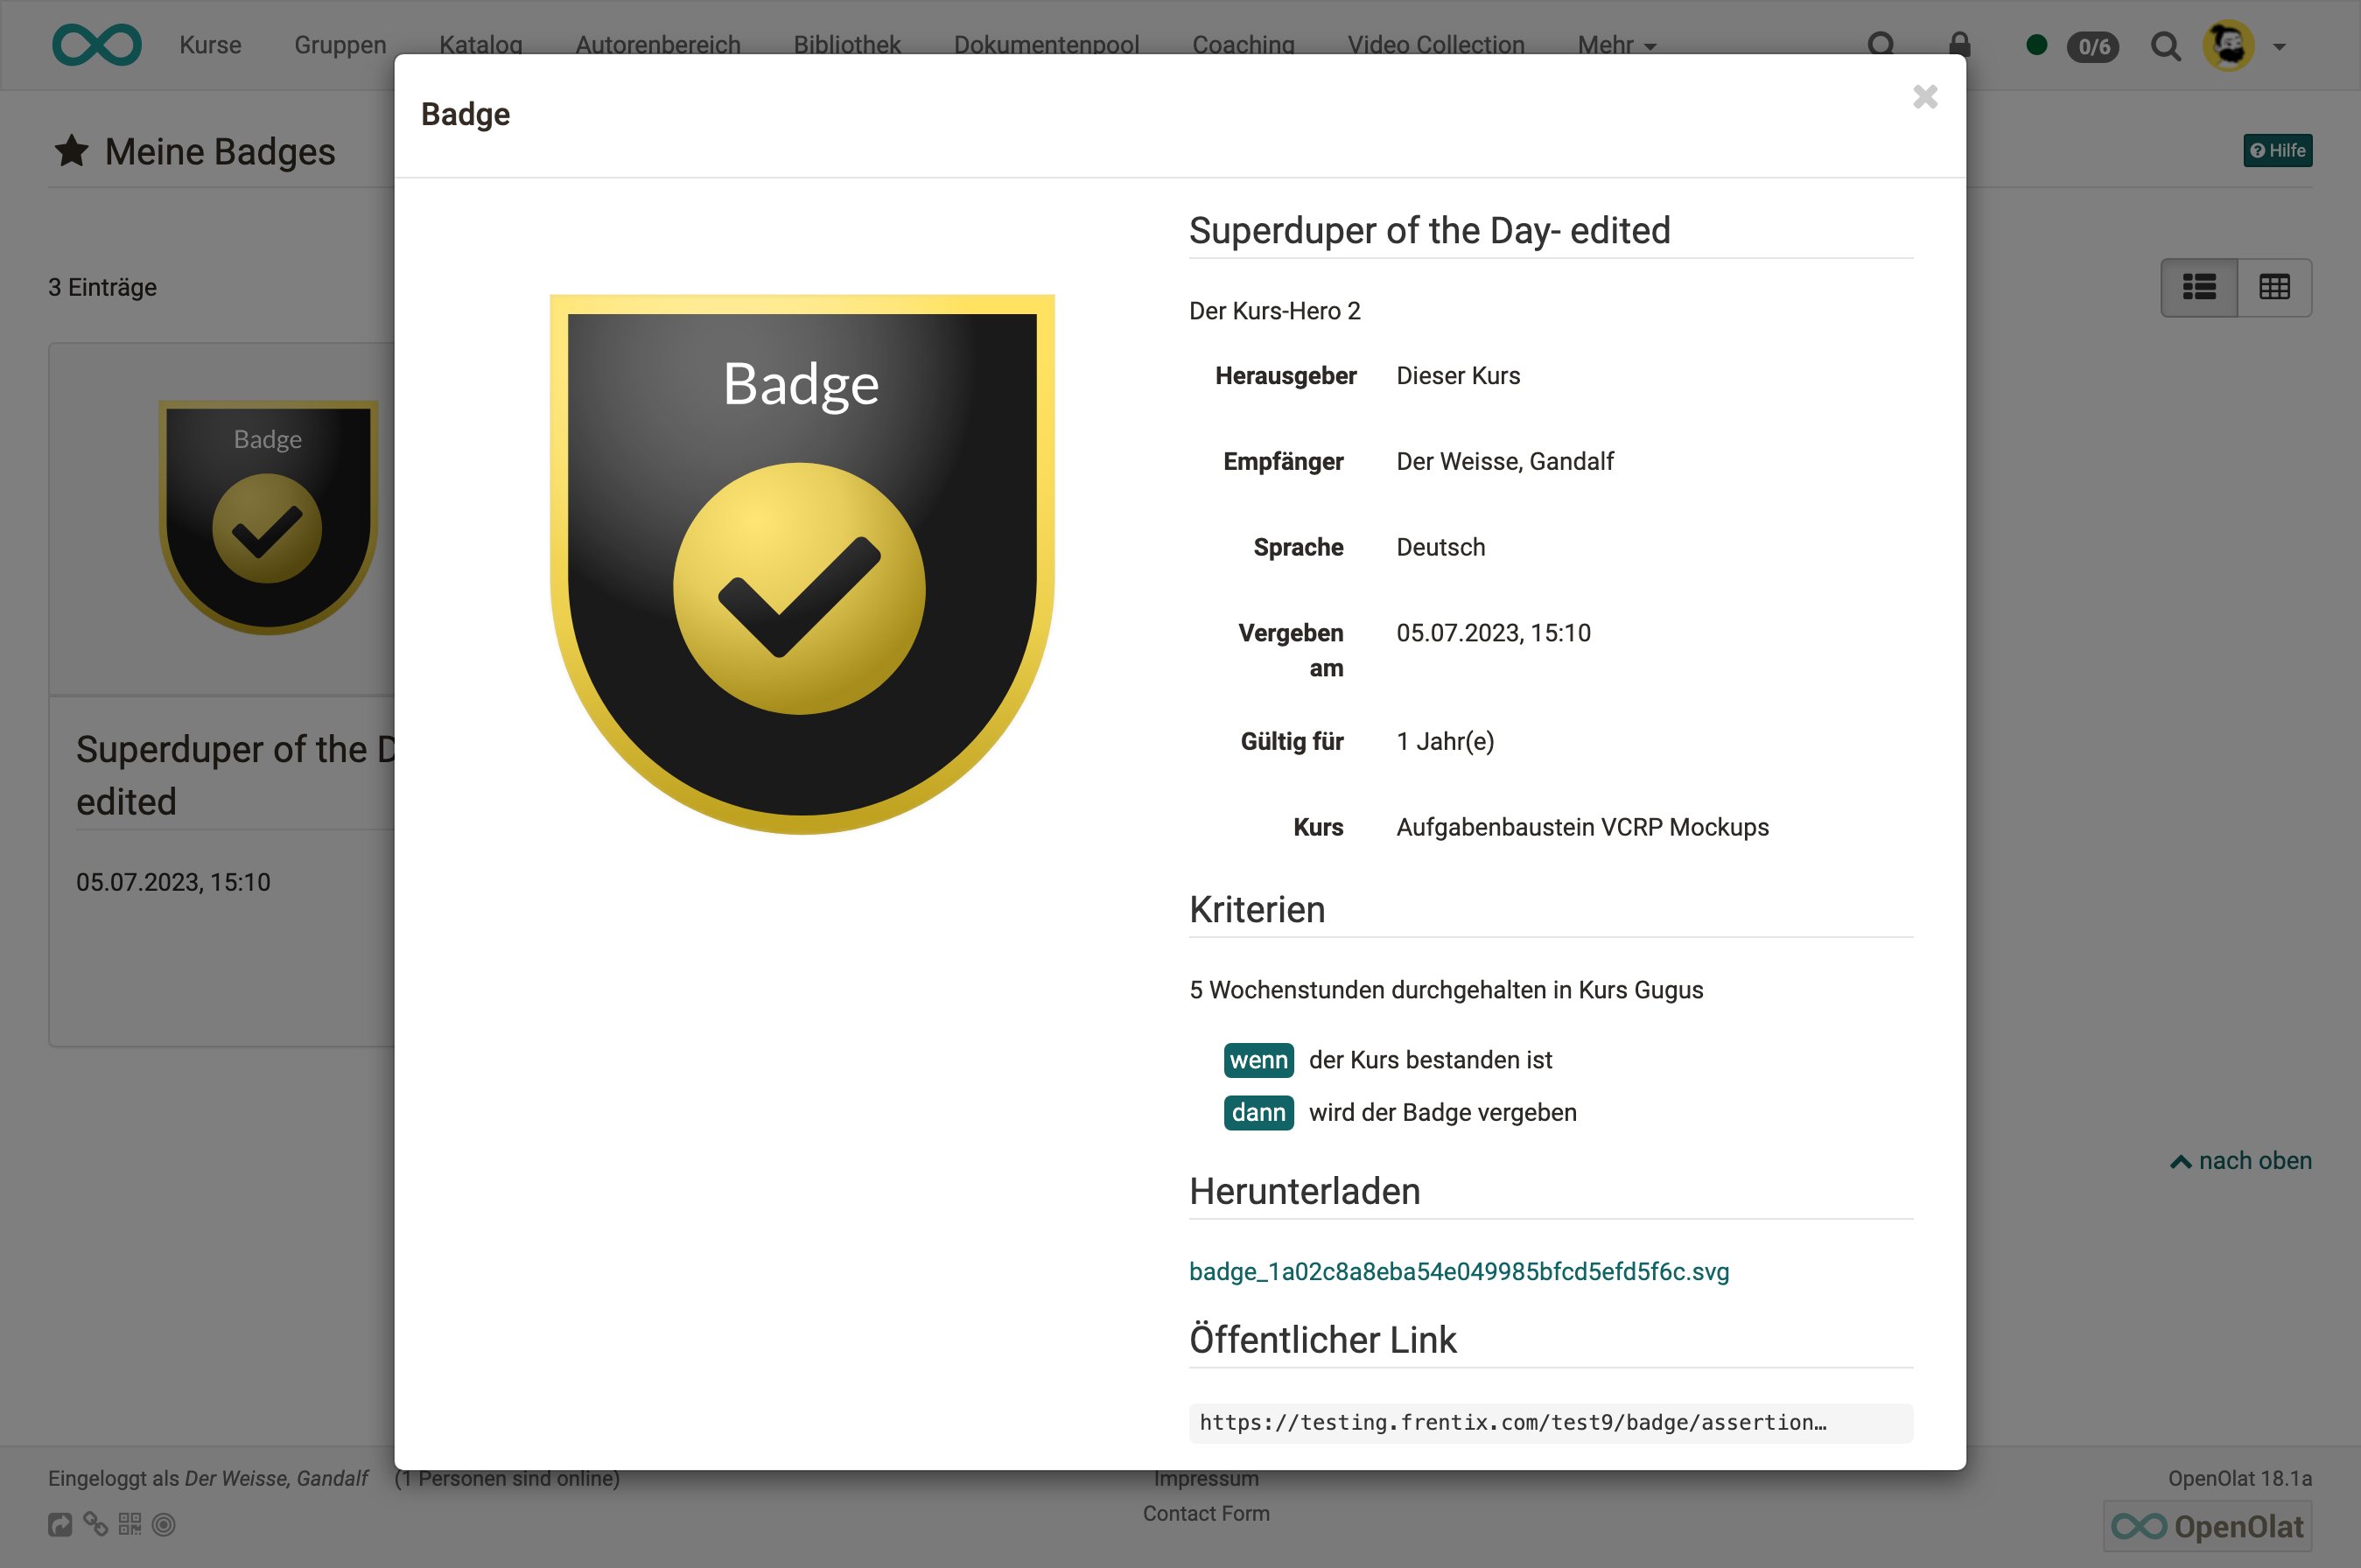Click the lock icon in the header
The image size is (2361, 1568).
tap(1960, 45)
